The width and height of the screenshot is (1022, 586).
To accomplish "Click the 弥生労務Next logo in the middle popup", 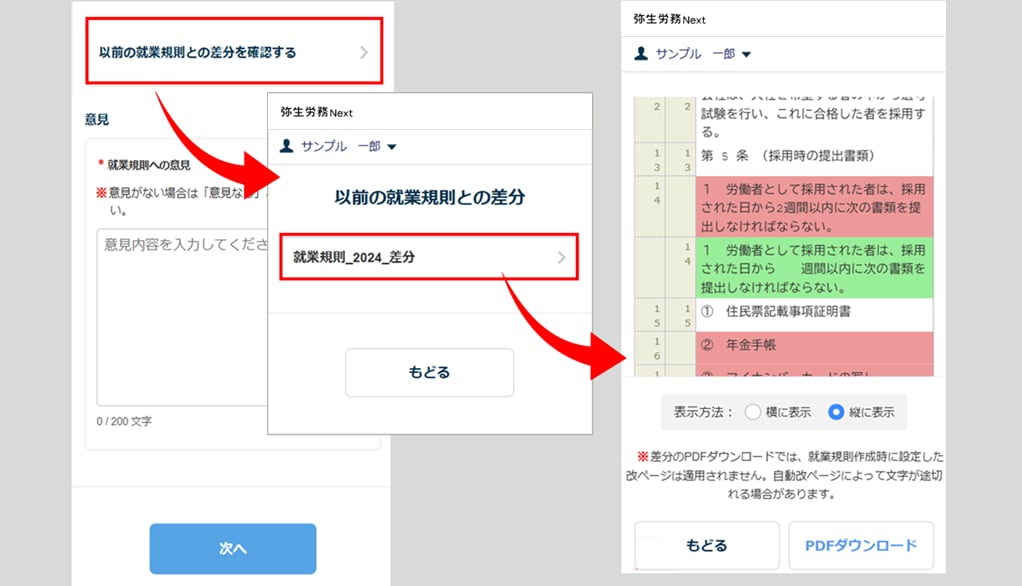I will pos(316,112).
